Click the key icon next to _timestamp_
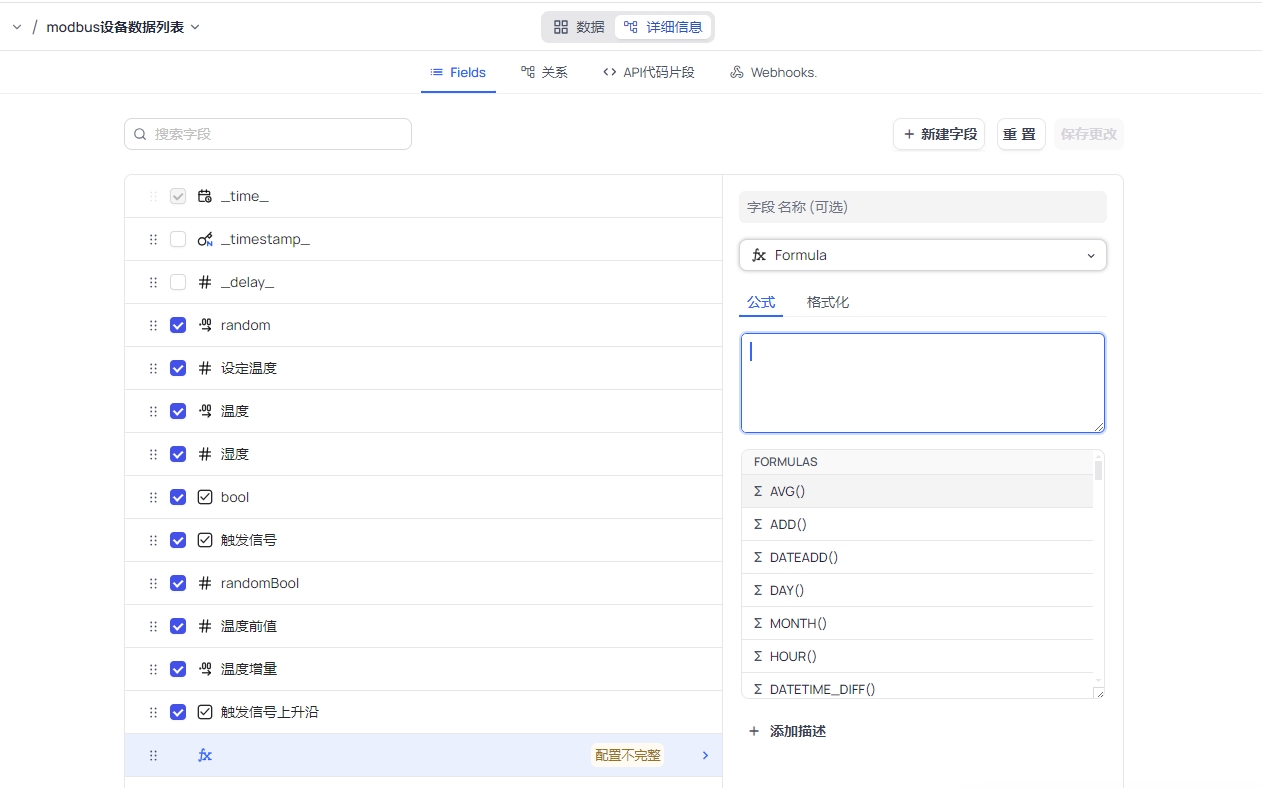Image resolution: width=1262 pixels, height=788 pixels. tap(205, 239)
